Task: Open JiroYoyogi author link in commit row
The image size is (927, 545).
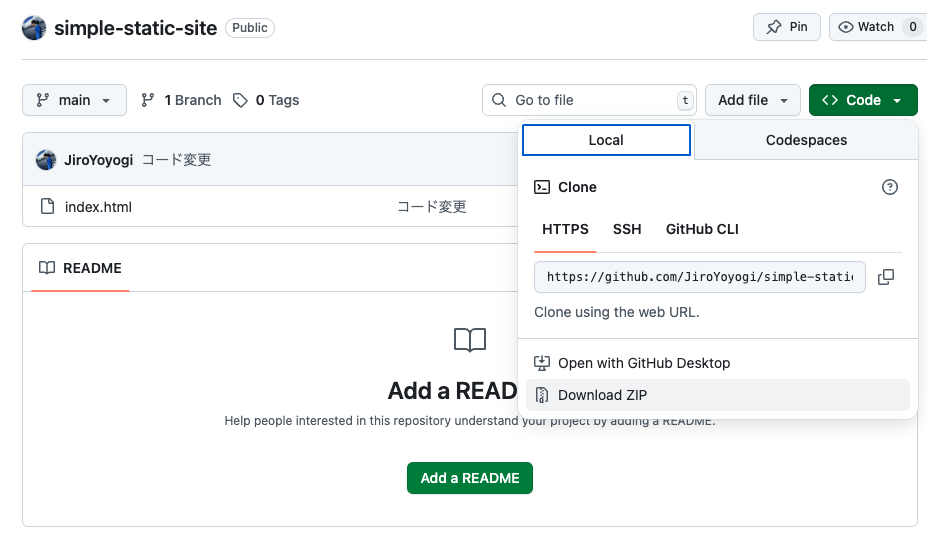Action: tap(99, 160)
